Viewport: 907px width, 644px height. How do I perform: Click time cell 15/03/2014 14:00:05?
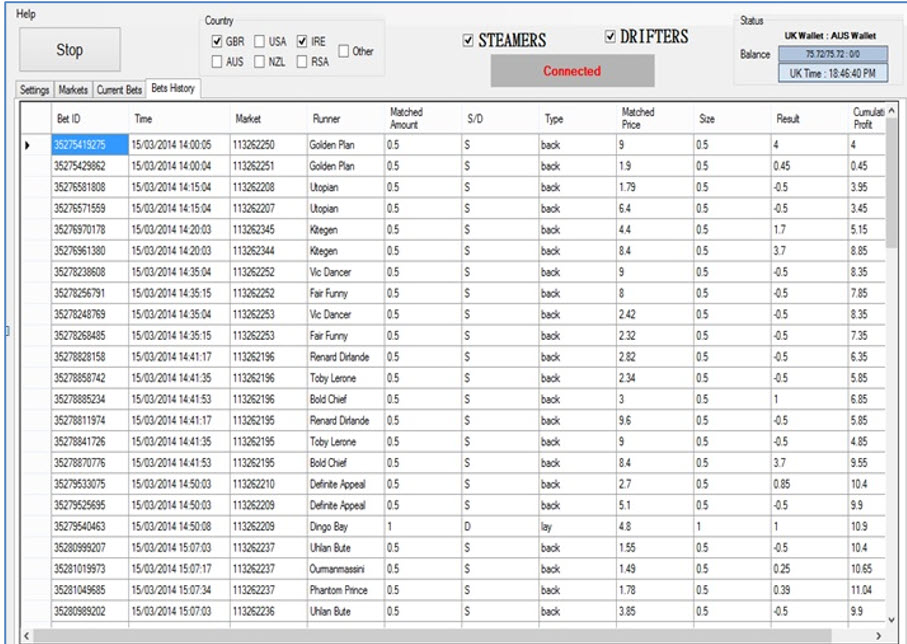point(179,145)
